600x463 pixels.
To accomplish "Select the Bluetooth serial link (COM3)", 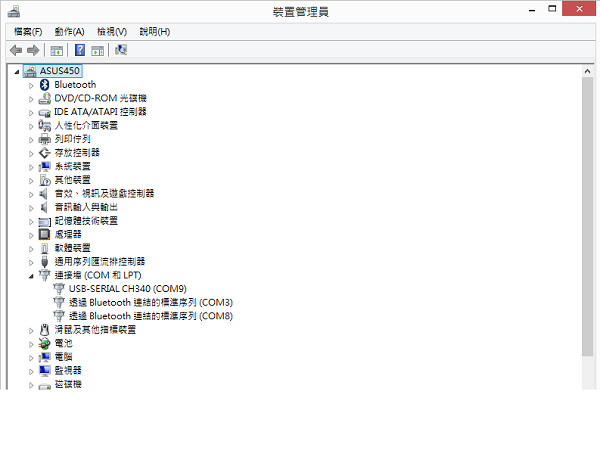I will point(151,303).
